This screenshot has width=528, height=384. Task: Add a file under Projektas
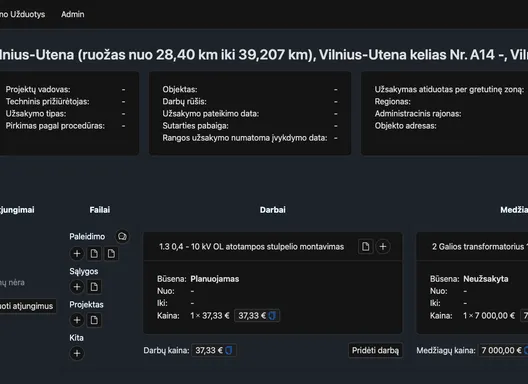click(x=77, y=320)
